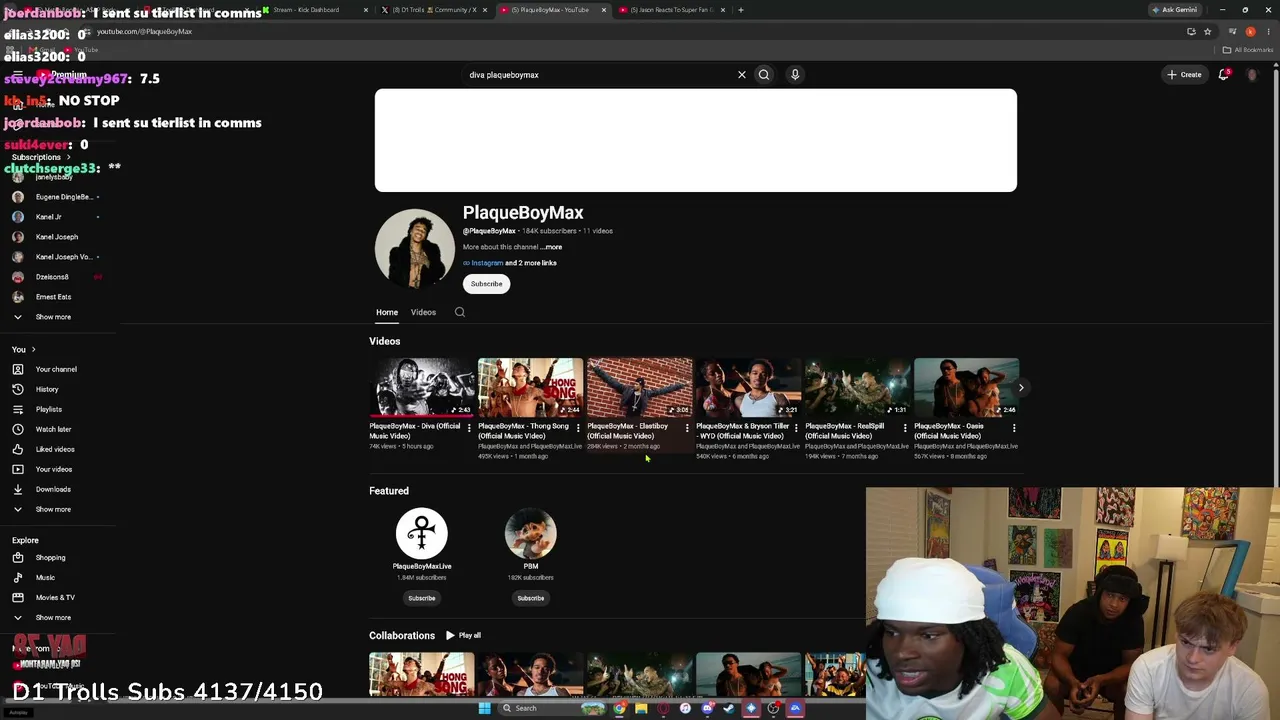Click the Create button
The height and width of the screenshot is (720, 1280).
tap(1184, 74)
